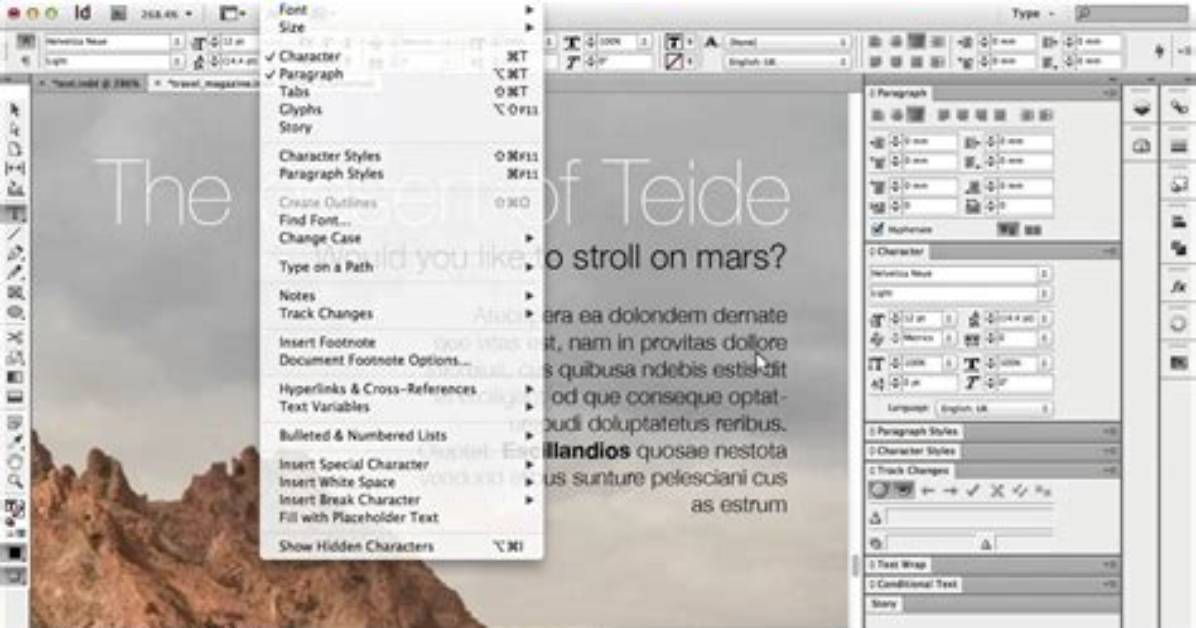Toggle Character panel in Type menu

tap(309, 56)
